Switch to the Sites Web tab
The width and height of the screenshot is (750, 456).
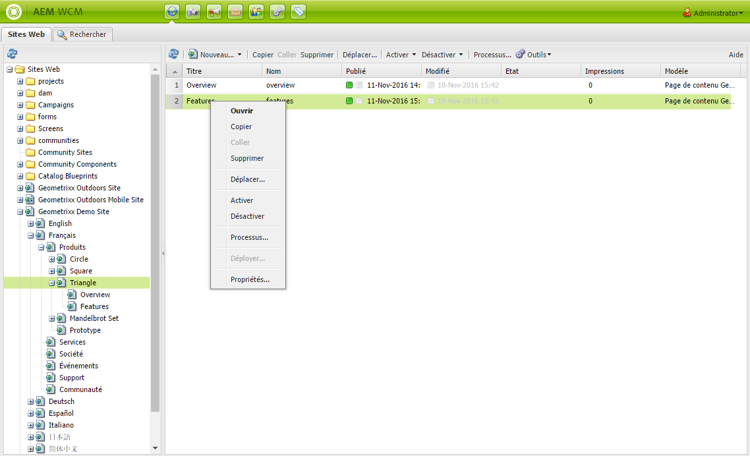pyautogui.click(x=26, y=34)
